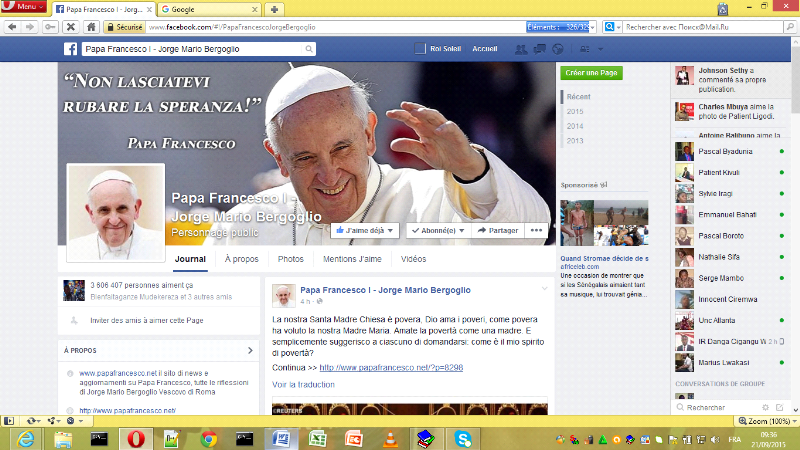Screen dimensions: 800x450
Task: Click the more options ellipsis button on page
Action: pyautogui.click(x=537, y=230)
